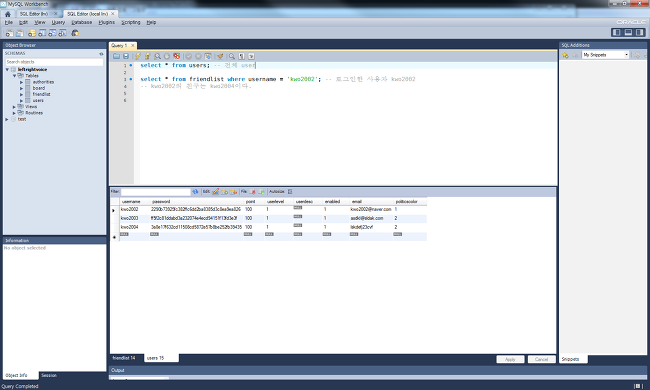Collapse the Tables node
The image size is (650, 390).
tap(14, 76)
